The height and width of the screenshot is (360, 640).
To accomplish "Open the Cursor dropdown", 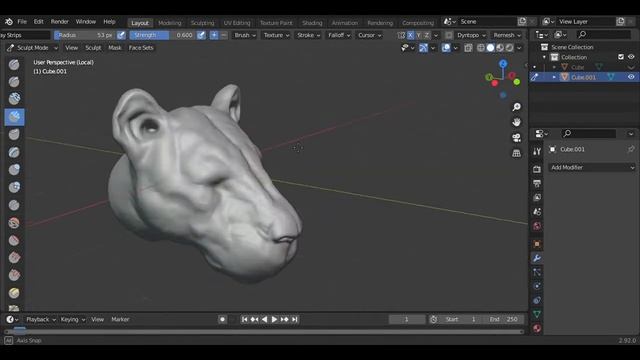I will (x=369, y=35).
